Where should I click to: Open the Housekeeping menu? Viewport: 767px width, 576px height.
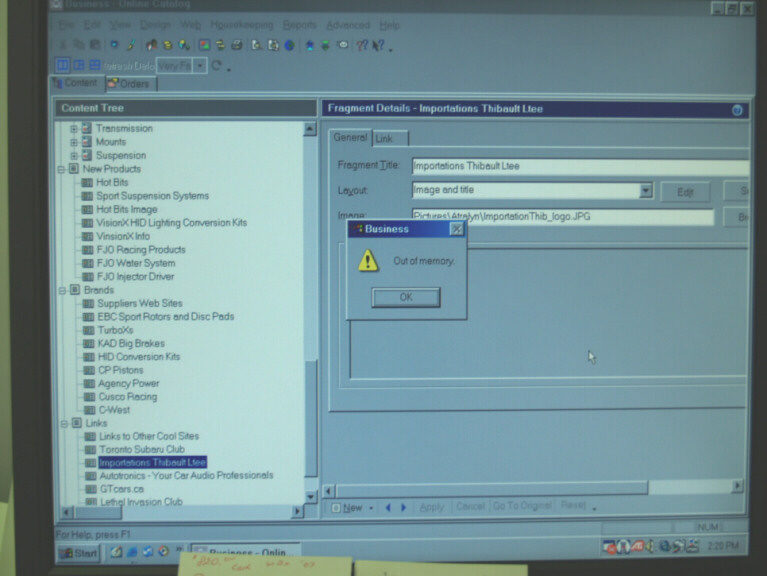click(236, 25)
